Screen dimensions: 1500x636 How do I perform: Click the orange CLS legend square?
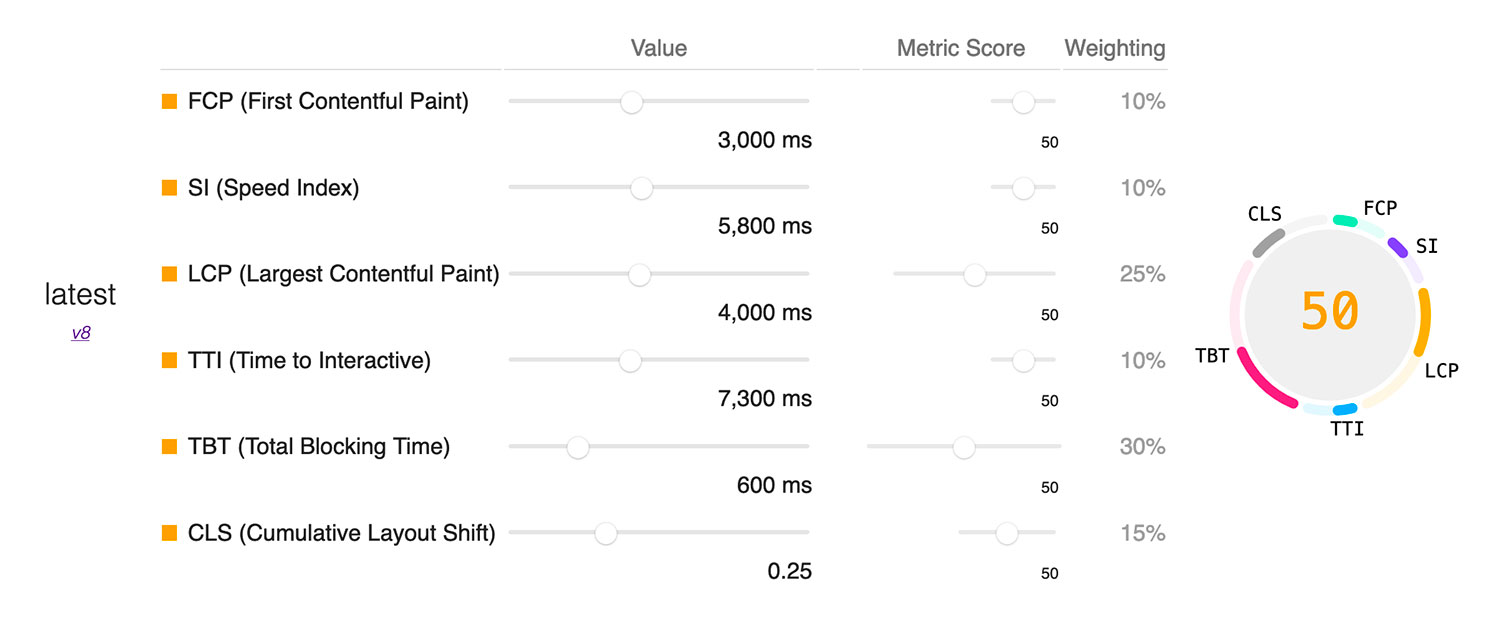click(x=170, y=533)
